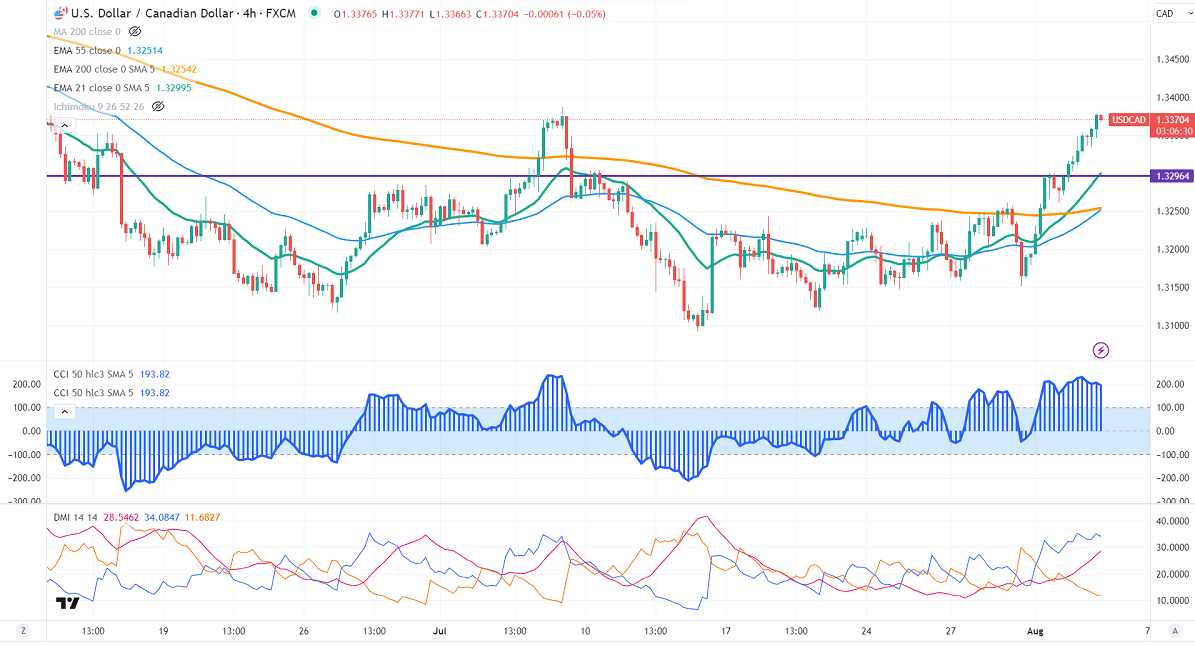
Task: Click the 1.31500 price scale label
Action: [1172, 287]
